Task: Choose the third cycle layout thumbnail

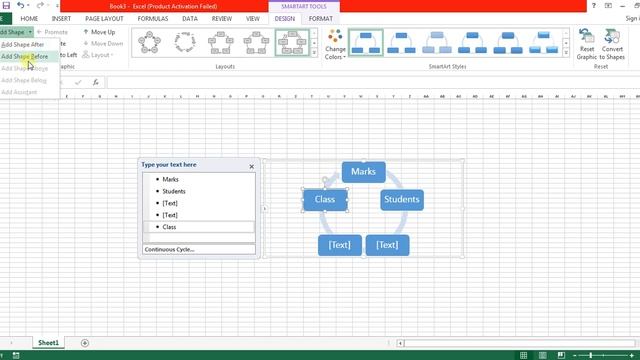Action: (x=221, y=42)
